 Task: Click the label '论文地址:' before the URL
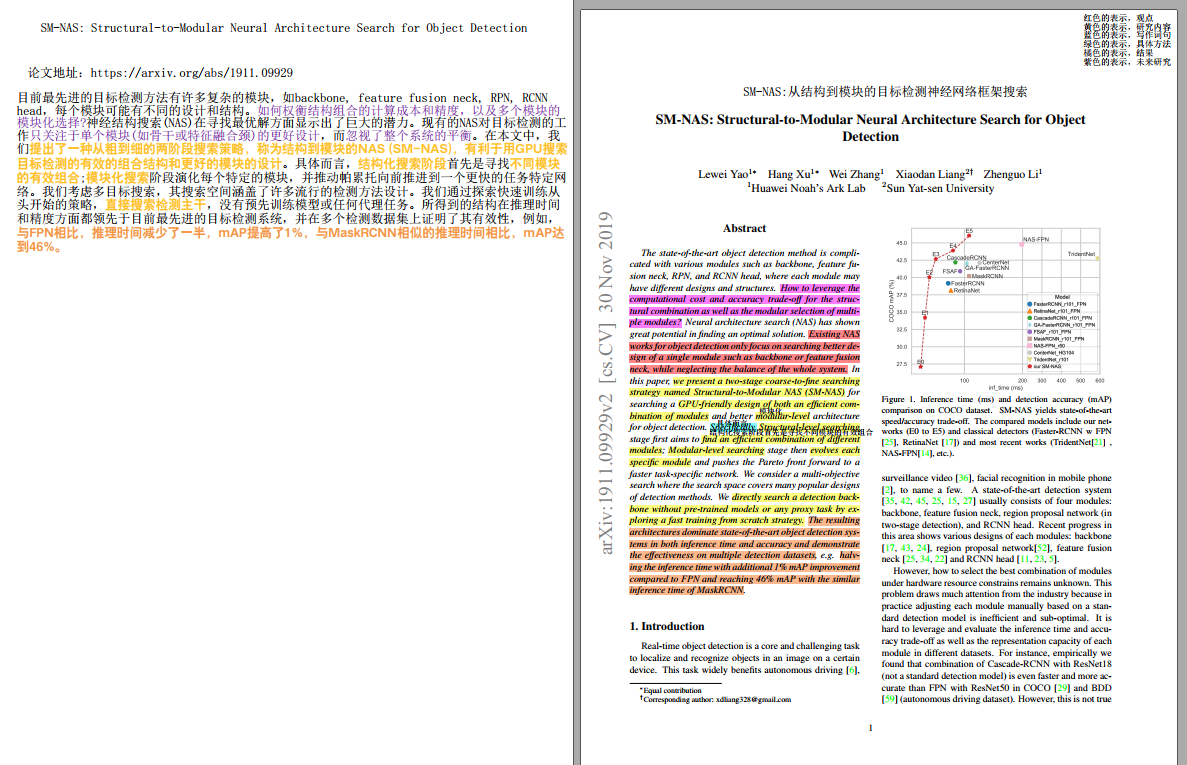pyautogui.click(x=55, y=73)
